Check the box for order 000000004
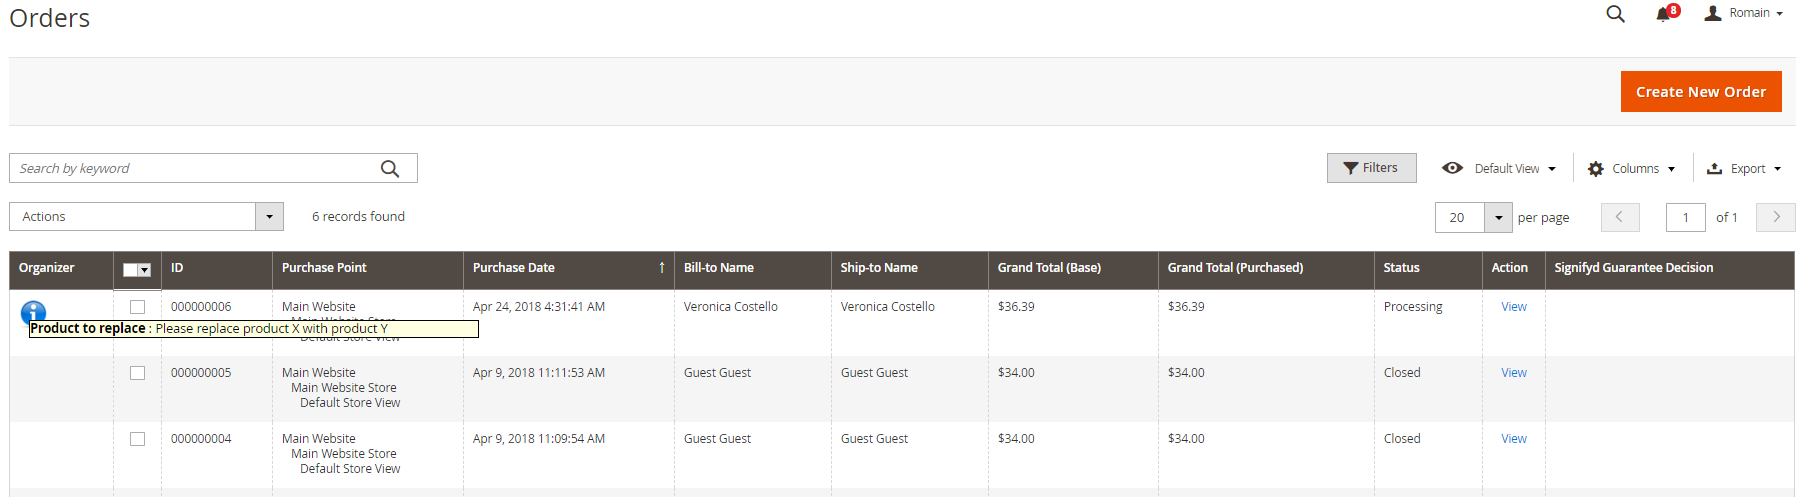This screenshot has height=497, width=1815. [137, 439]
